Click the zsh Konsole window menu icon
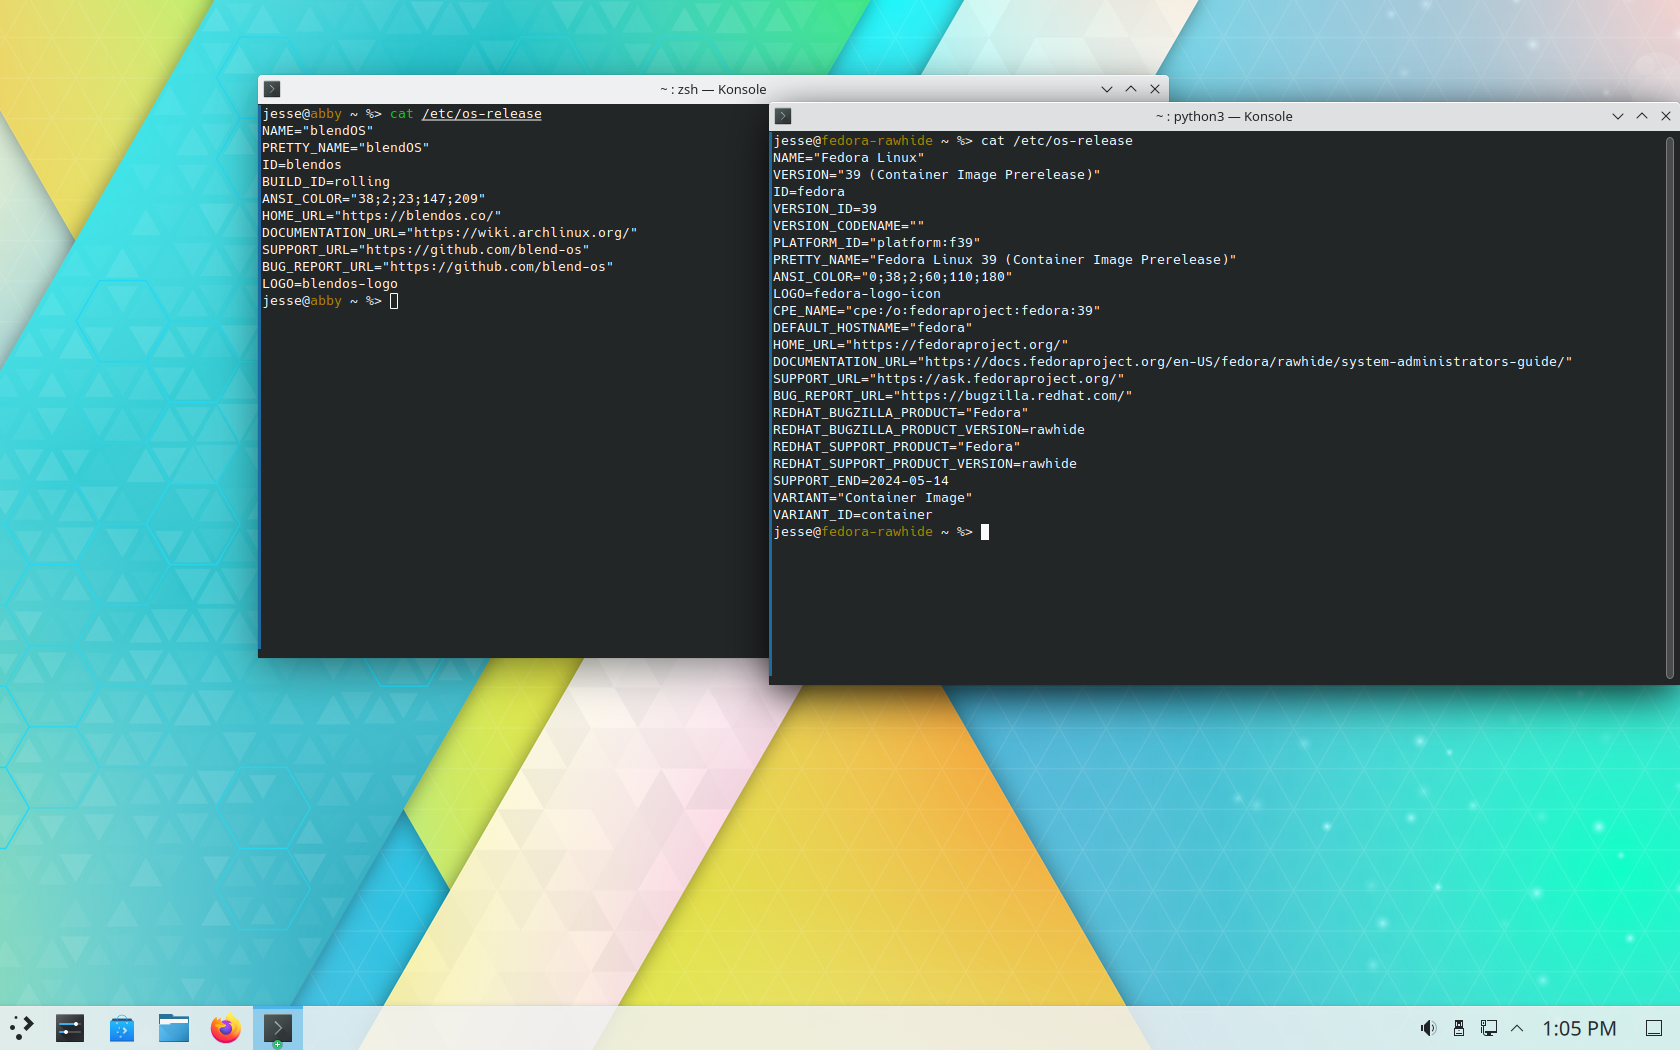The width and height of the screenshot is (1680, 1050). pyautogui.click(x=272, y=89)
